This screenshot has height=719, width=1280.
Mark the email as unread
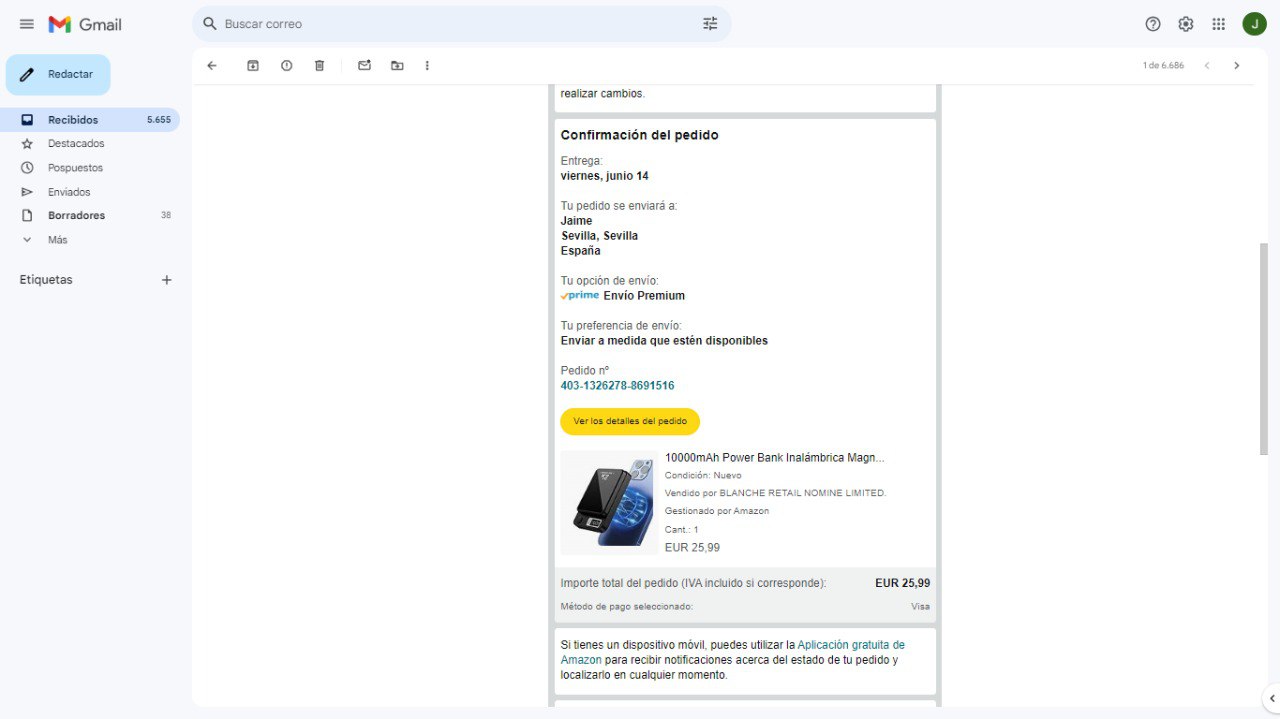coord(364,66)
